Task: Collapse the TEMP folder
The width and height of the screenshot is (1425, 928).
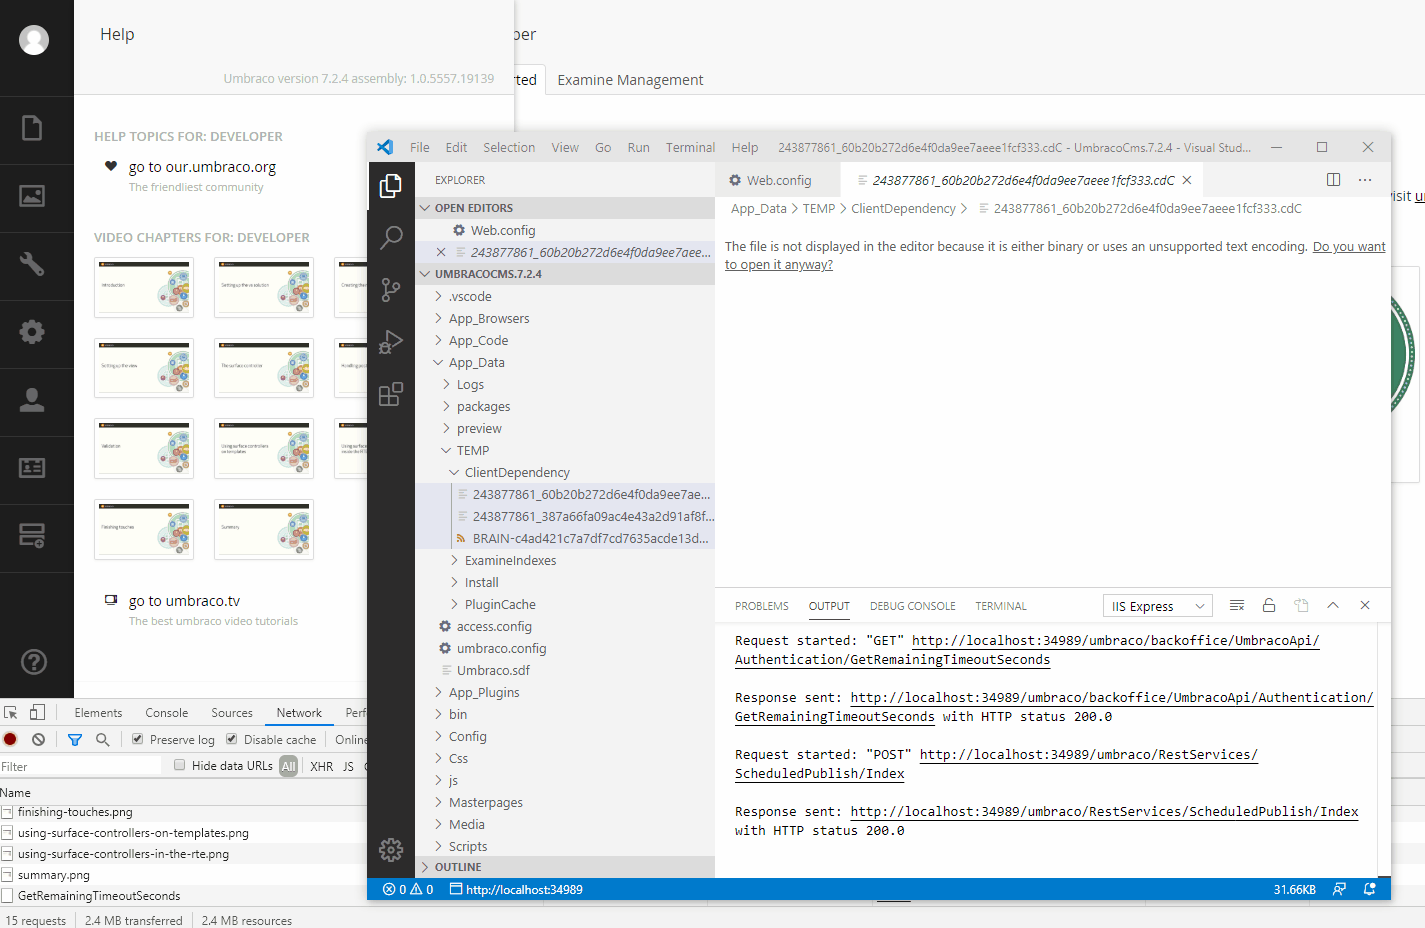Action: (565, 451)
